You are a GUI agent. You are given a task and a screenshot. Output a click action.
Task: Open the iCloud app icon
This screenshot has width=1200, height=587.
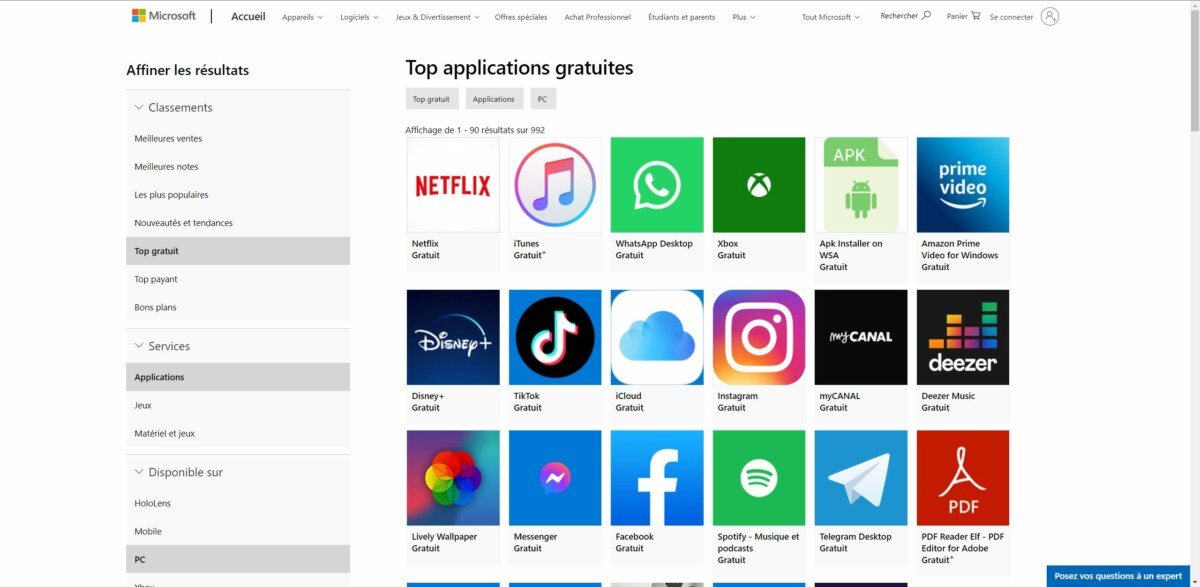[657, 337]
